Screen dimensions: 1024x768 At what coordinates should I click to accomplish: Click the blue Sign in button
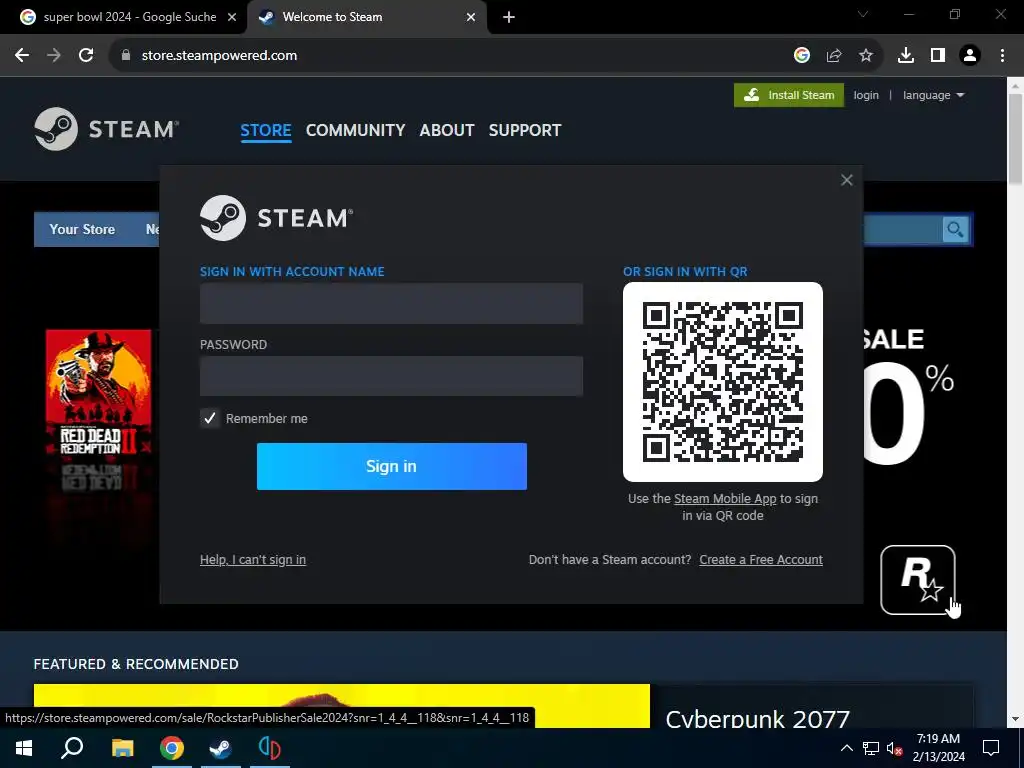[x=391, y=466]
